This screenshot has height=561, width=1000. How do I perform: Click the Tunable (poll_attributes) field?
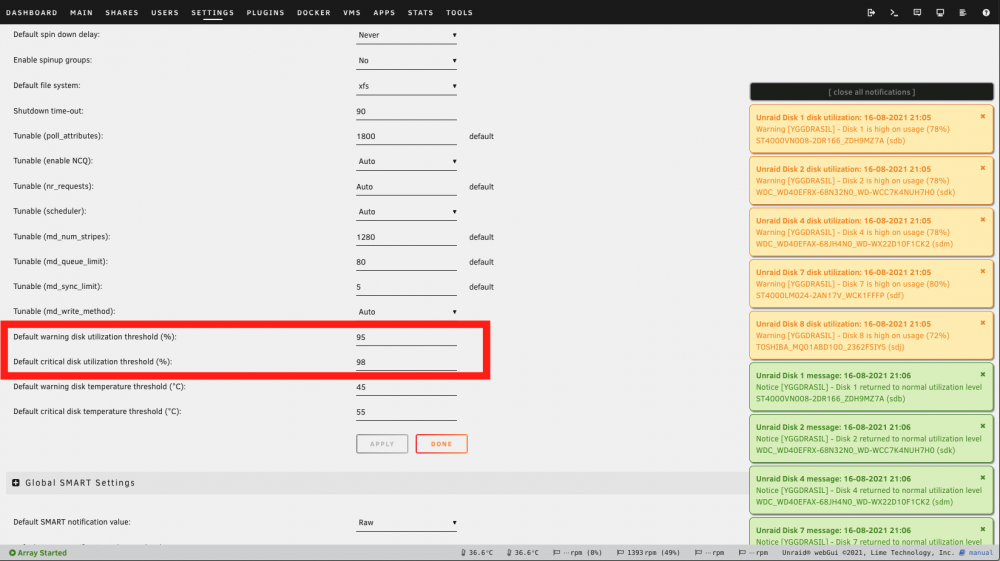click(x=406, y=136)
